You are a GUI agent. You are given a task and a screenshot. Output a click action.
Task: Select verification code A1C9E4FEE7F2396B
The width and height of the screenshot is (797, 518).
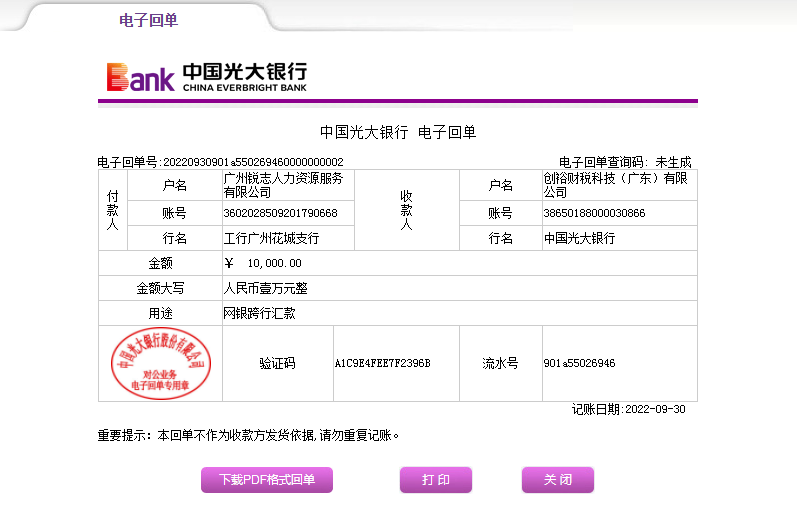[x=382, y=363]
